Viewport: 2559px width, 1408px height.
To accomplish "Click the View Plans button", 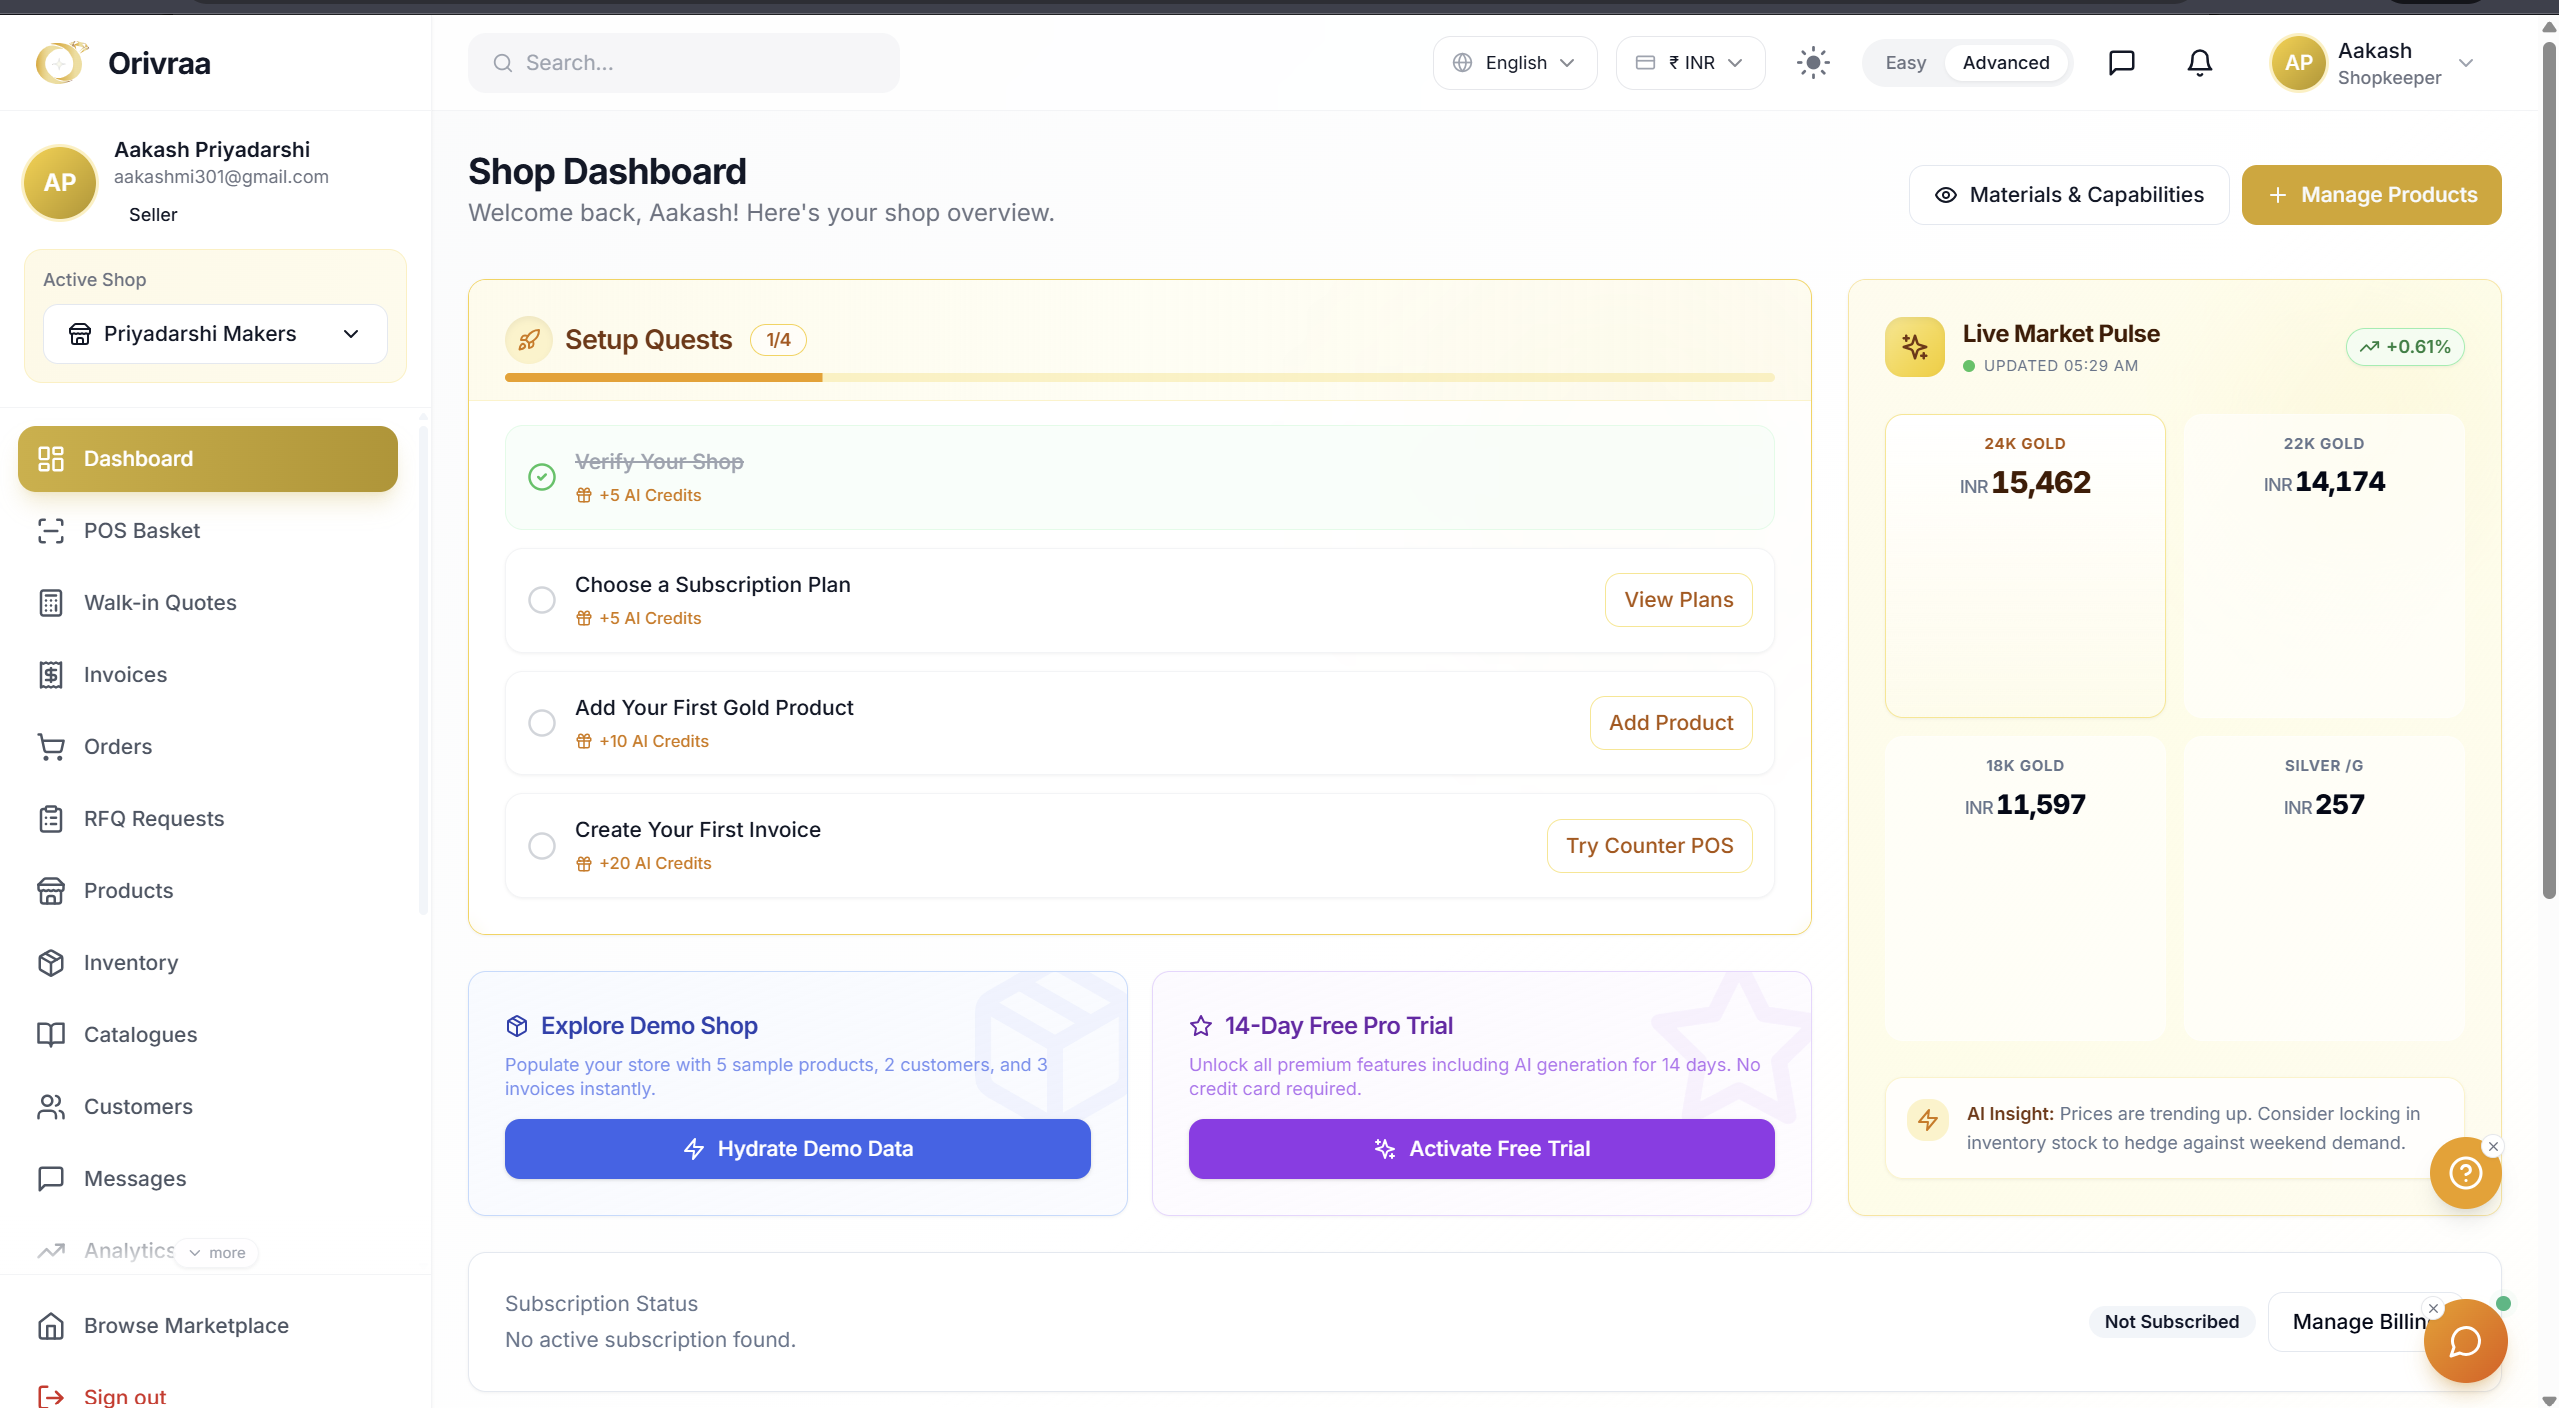I will coord(1678,600).
